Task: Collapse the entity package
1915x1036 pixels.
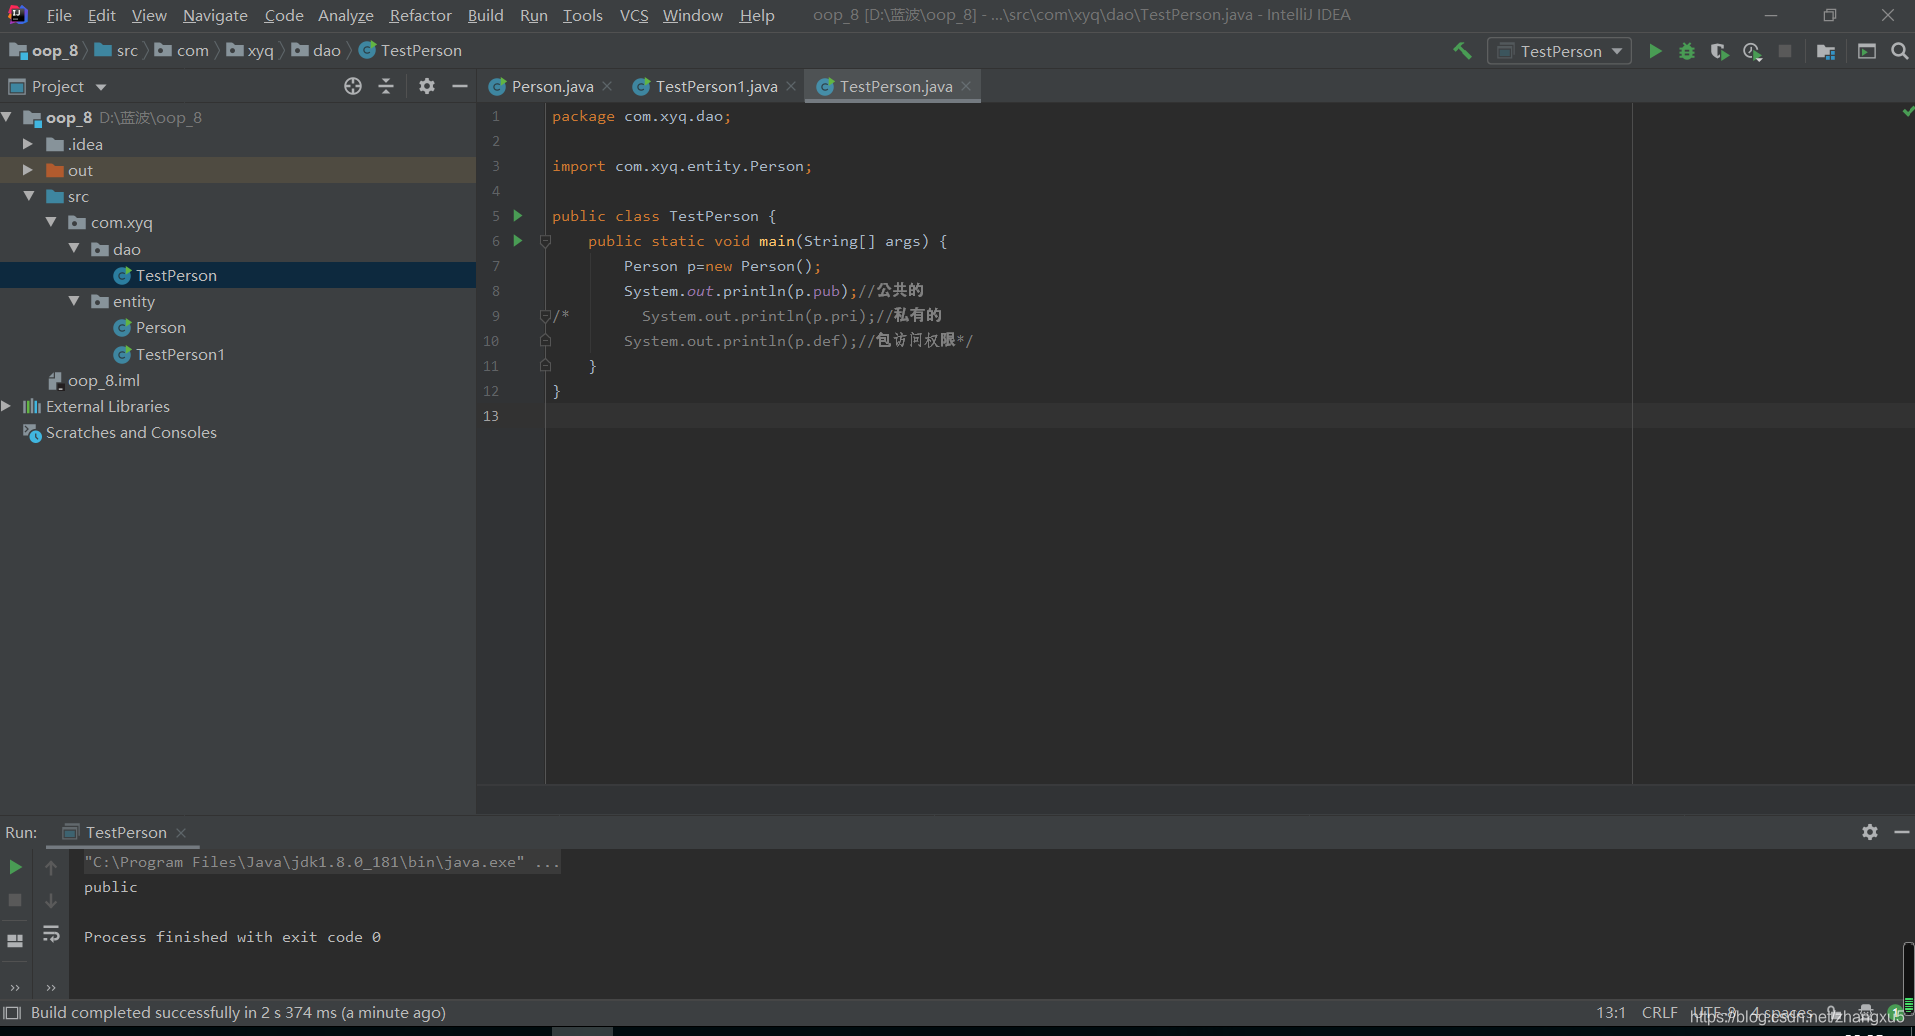Action: click(x=74, y=301)
